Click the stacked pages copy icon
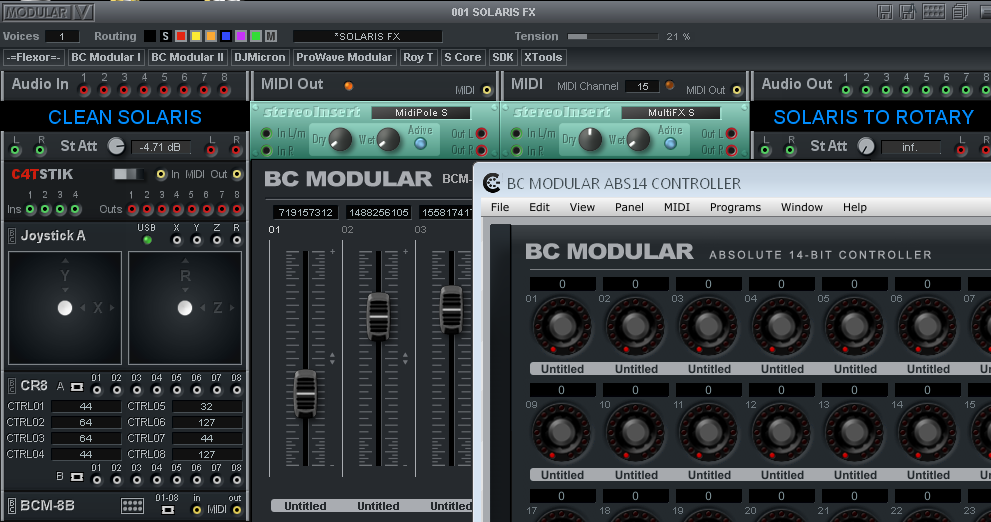Image resolution: width=991 pixels, height=522 pixels. 961,11
